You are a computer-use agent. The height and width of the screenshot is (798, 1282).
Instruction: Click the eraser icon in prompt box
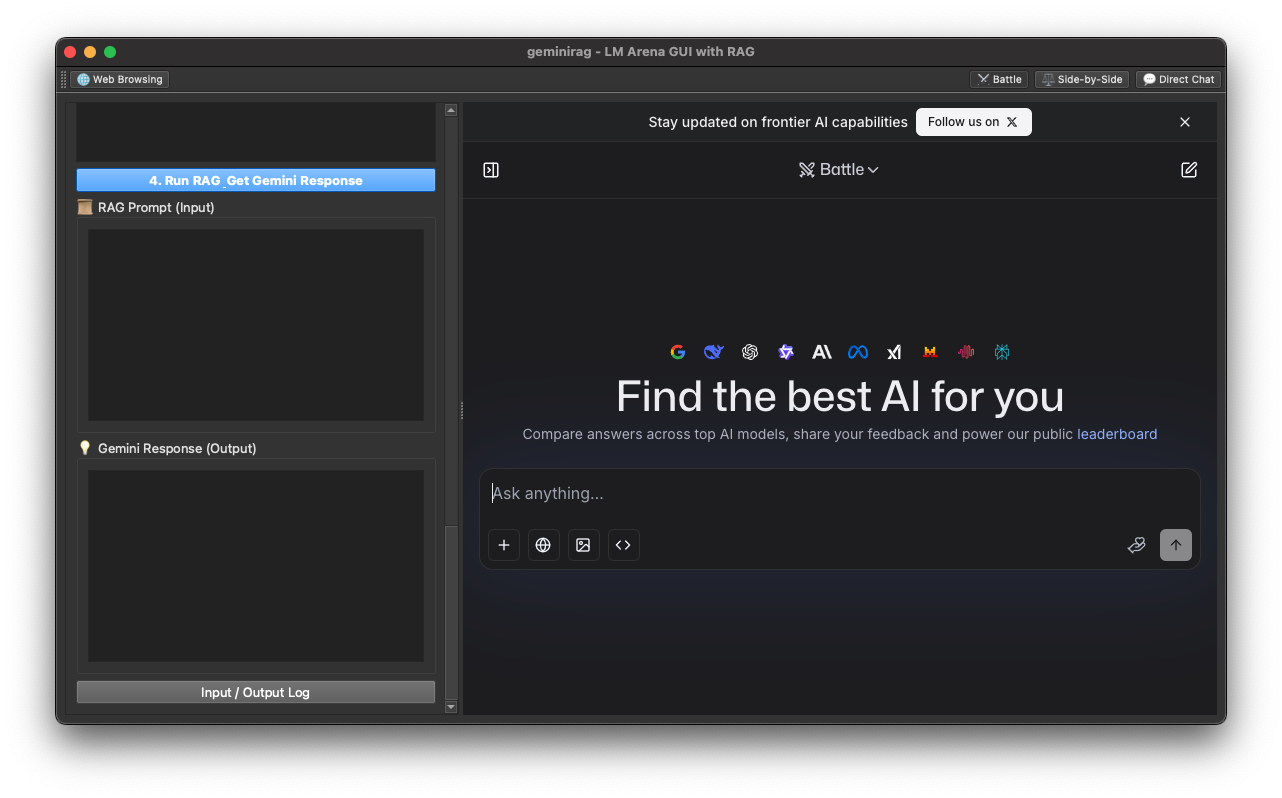pyautogui.click(x=1136, y=545)
